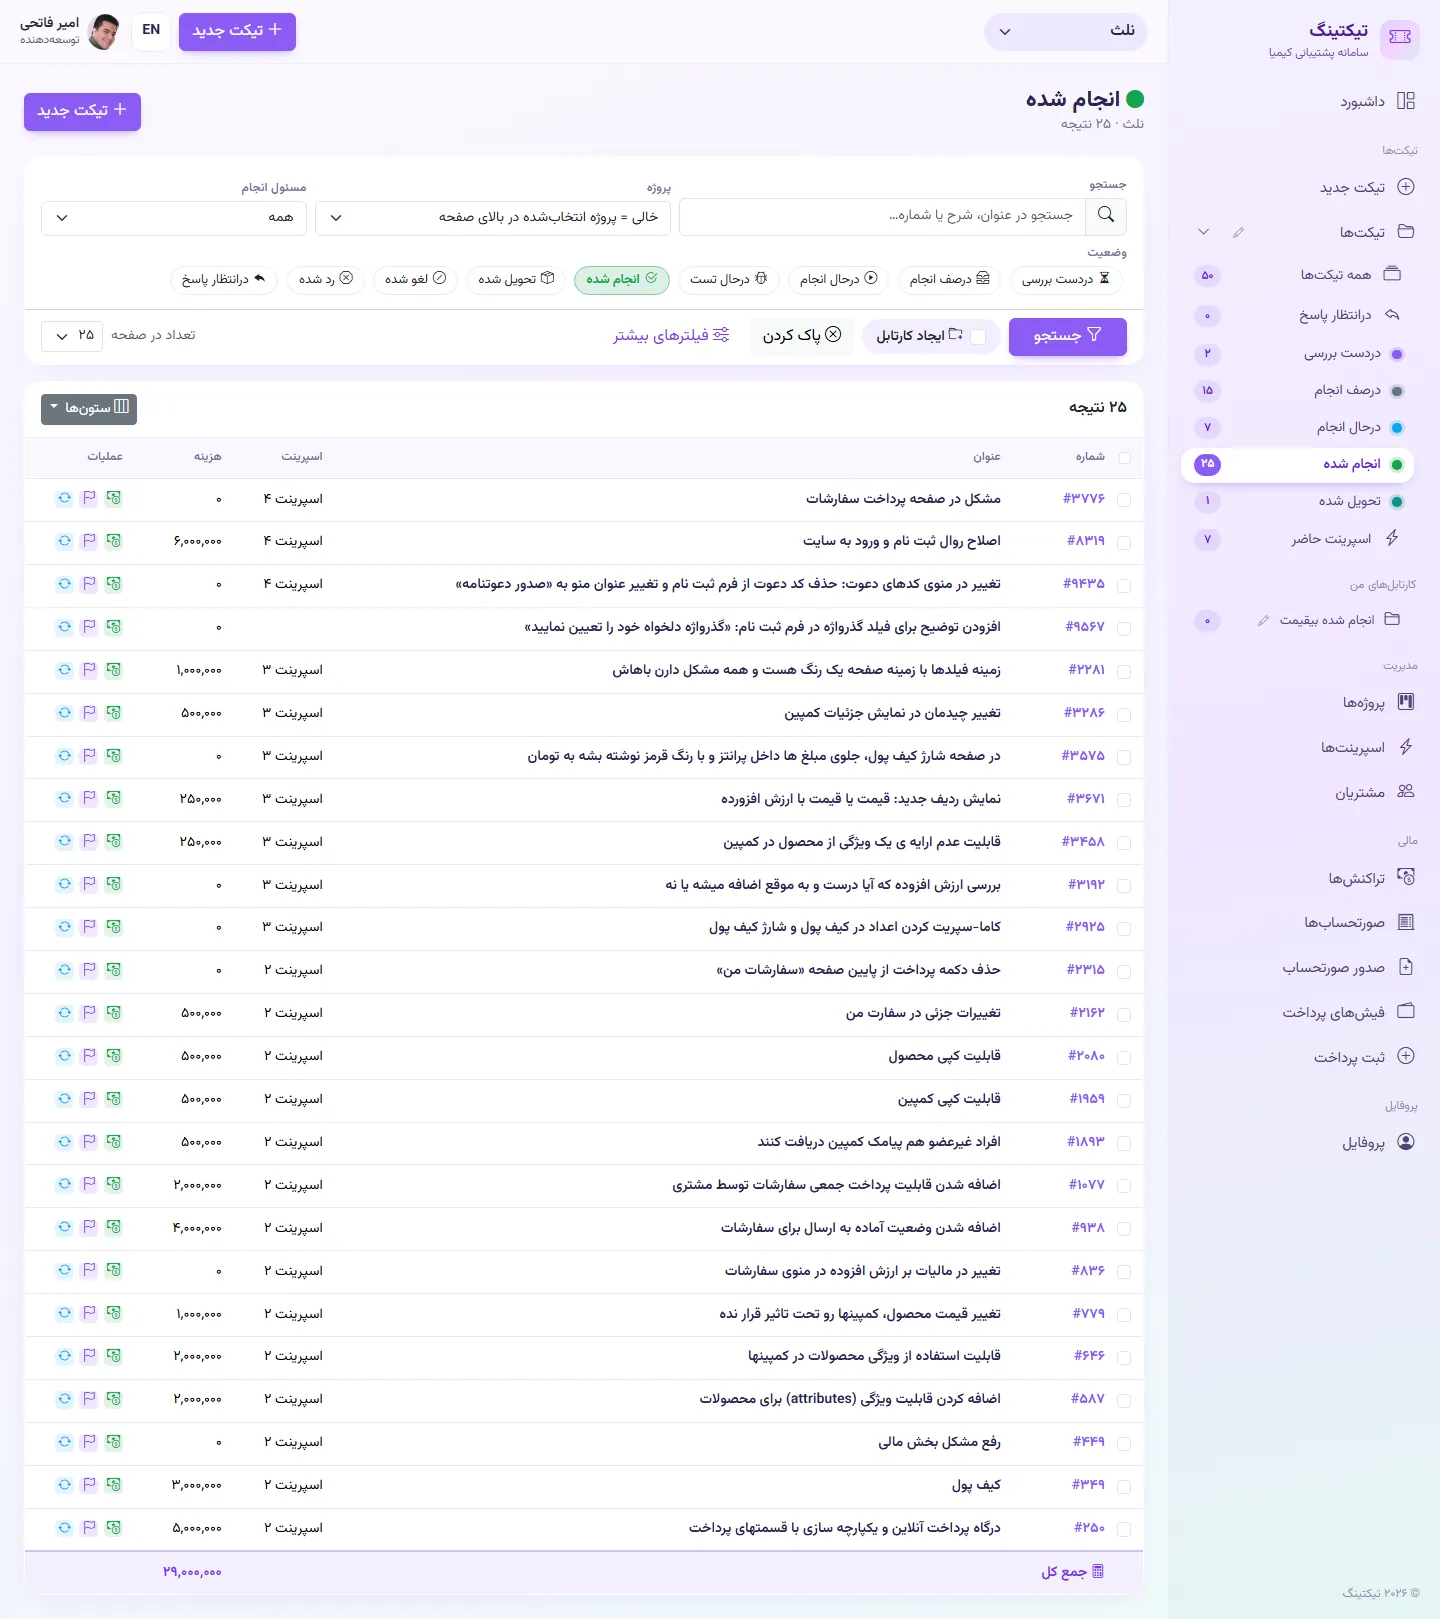Click the پاک کردن button

click(802, 336)
